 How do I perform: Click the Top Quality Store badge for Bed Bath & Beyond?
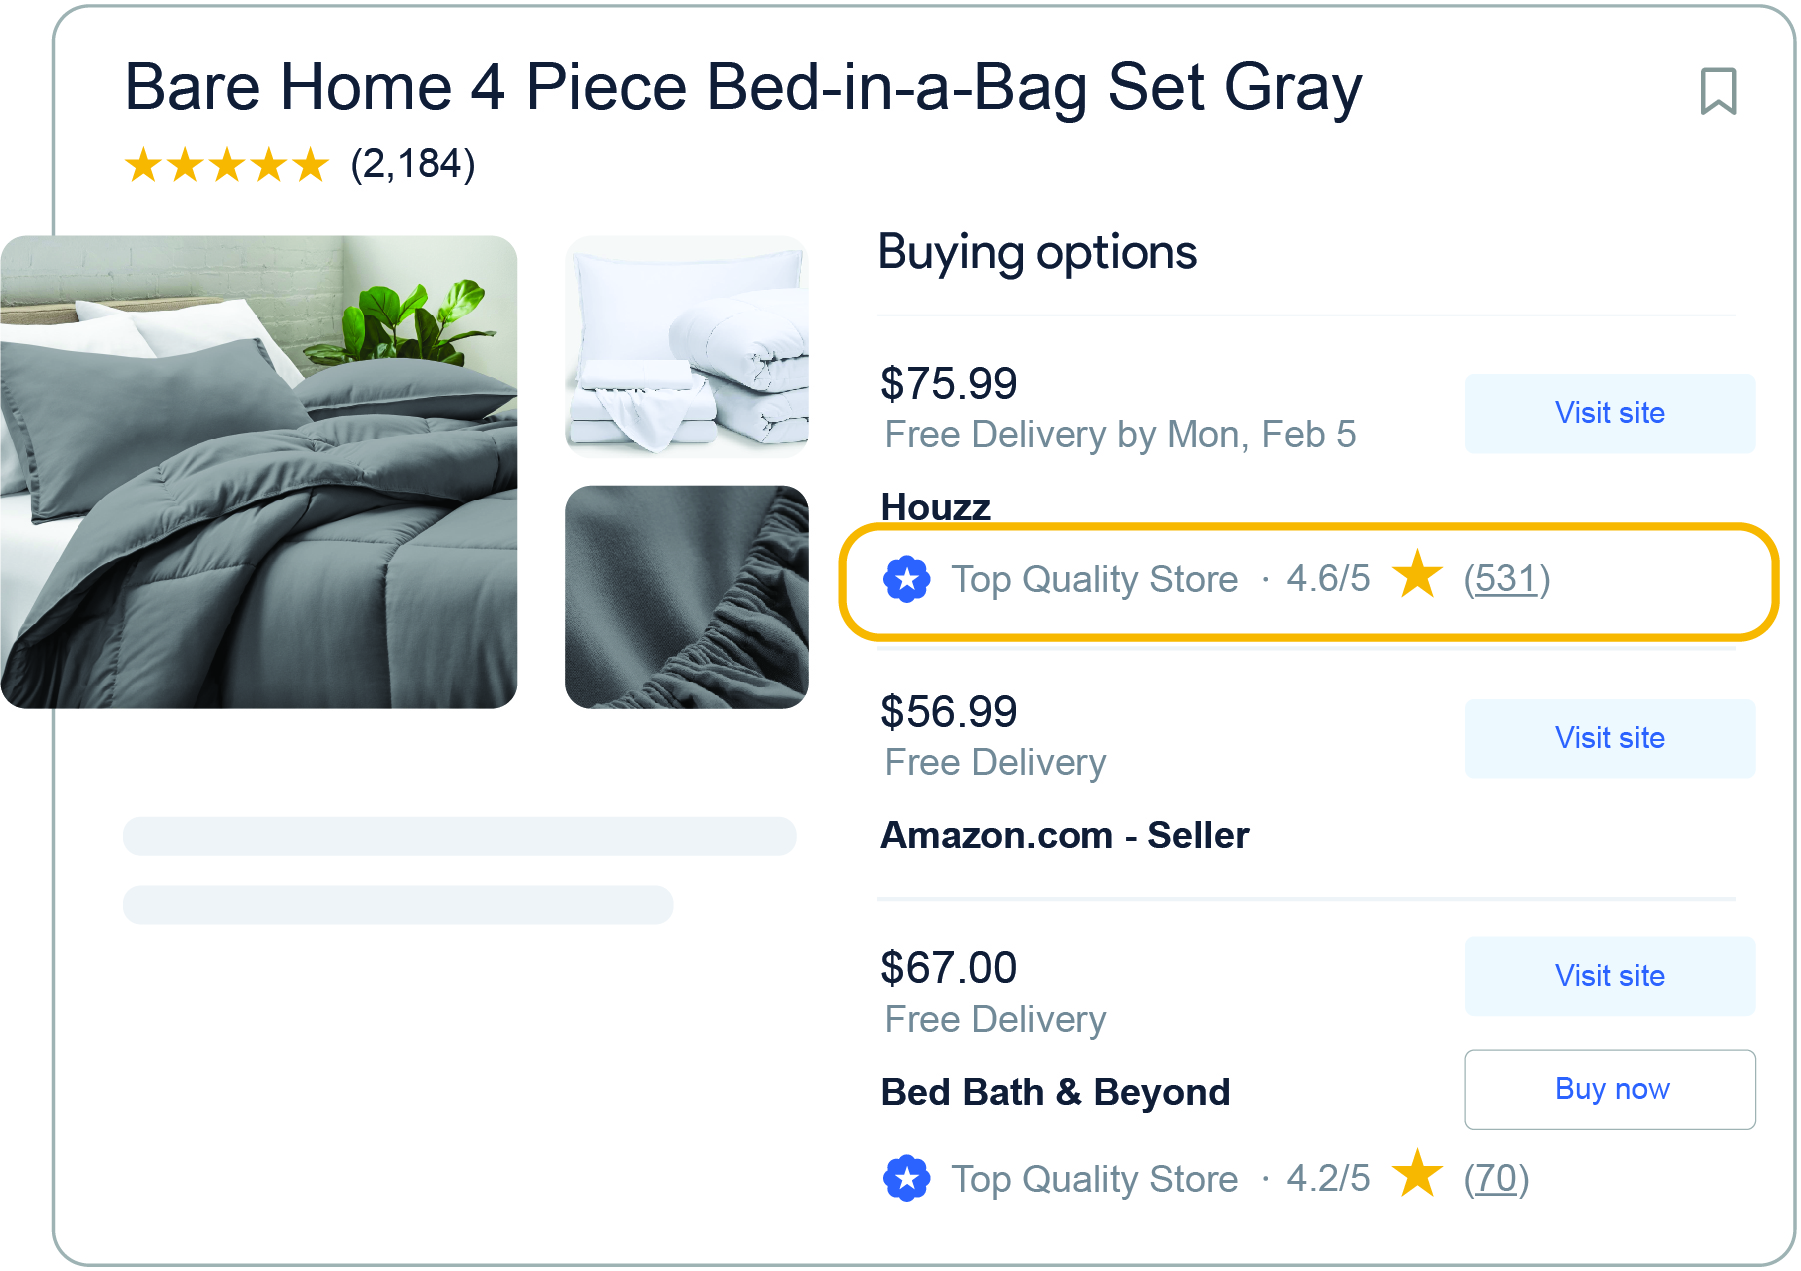click(x=906, y=1178)
